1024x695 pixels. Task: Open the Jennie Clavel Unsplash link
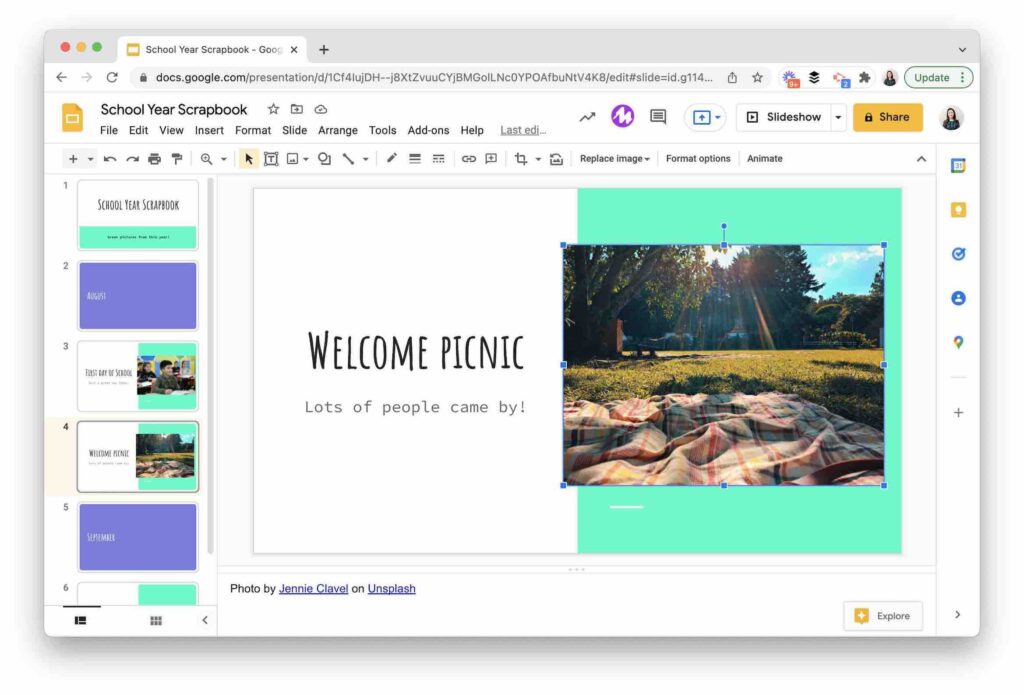pos(313,589)
